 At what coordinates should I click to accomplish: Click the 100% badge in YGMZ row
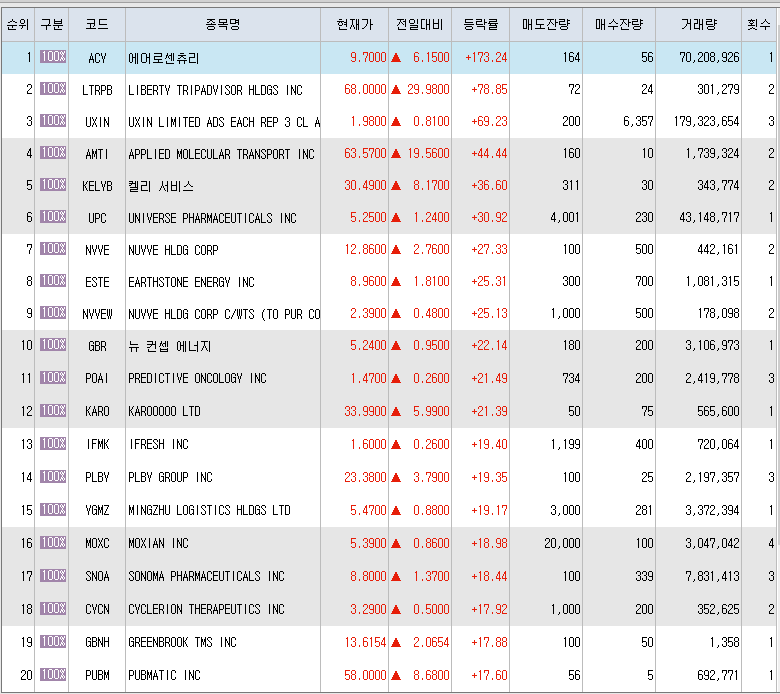(x=53, y=509)
